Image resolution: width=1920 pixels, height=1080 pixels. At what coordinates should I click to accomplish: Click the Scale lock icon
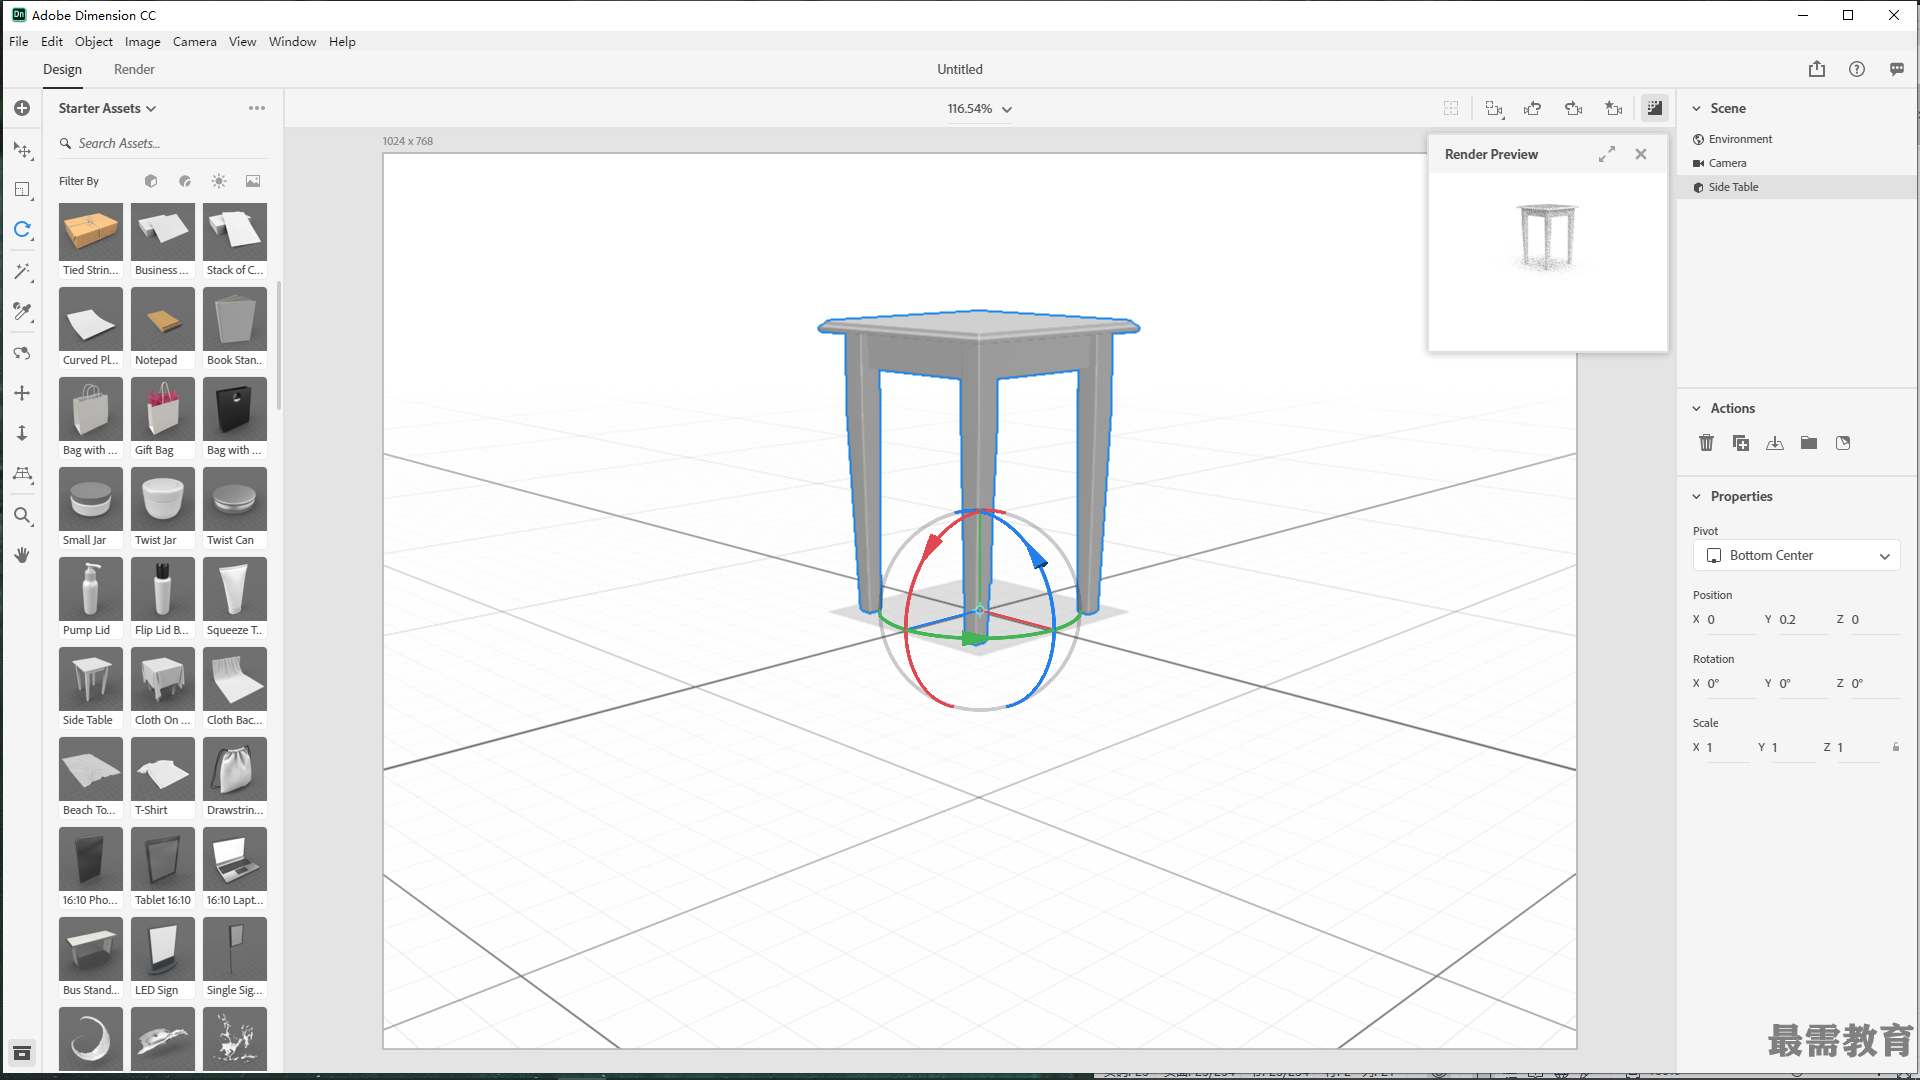[x=1896, y=747]
